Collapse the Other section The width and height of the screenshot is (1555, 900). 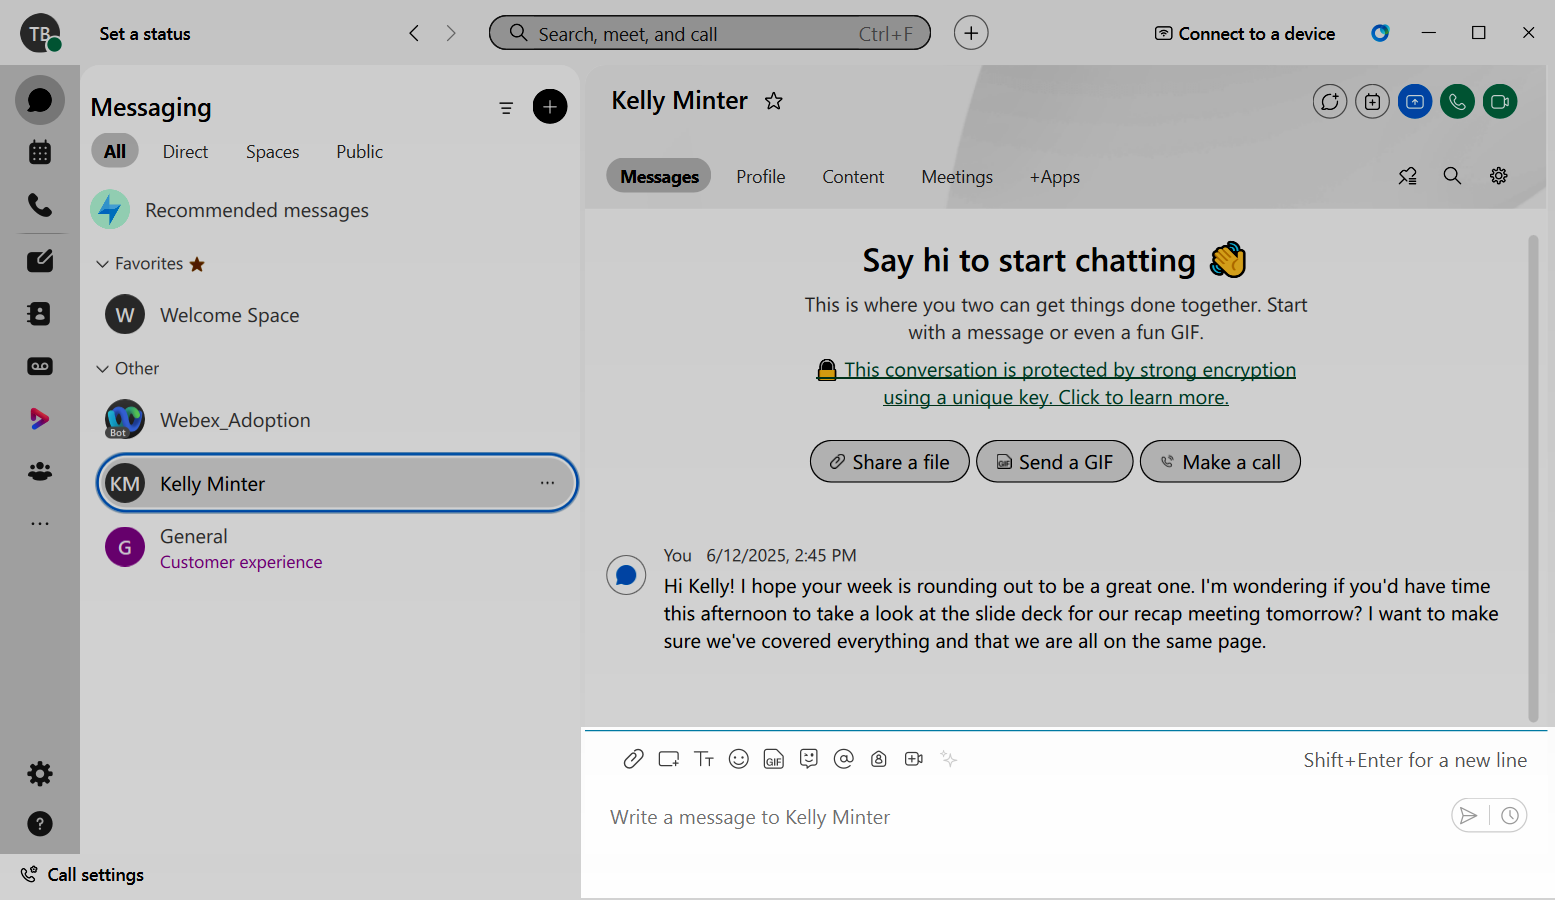pos(102,369)
